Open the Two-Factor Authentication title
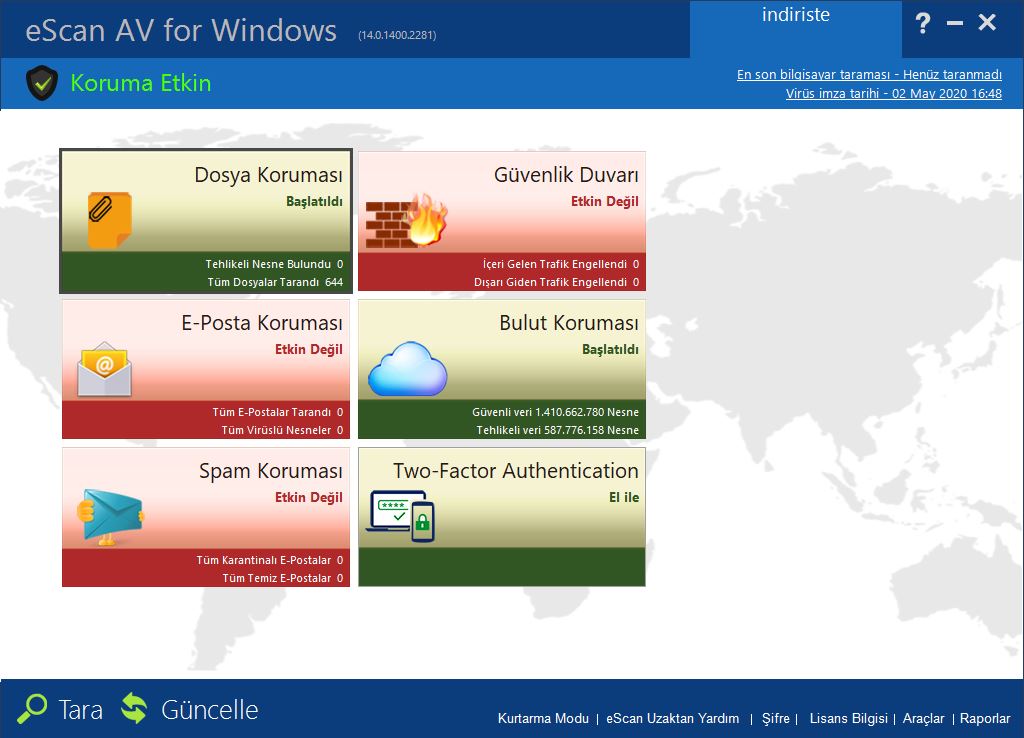Screen dimensions: 1024x738 pyautogui.click(x=516, y=471)
